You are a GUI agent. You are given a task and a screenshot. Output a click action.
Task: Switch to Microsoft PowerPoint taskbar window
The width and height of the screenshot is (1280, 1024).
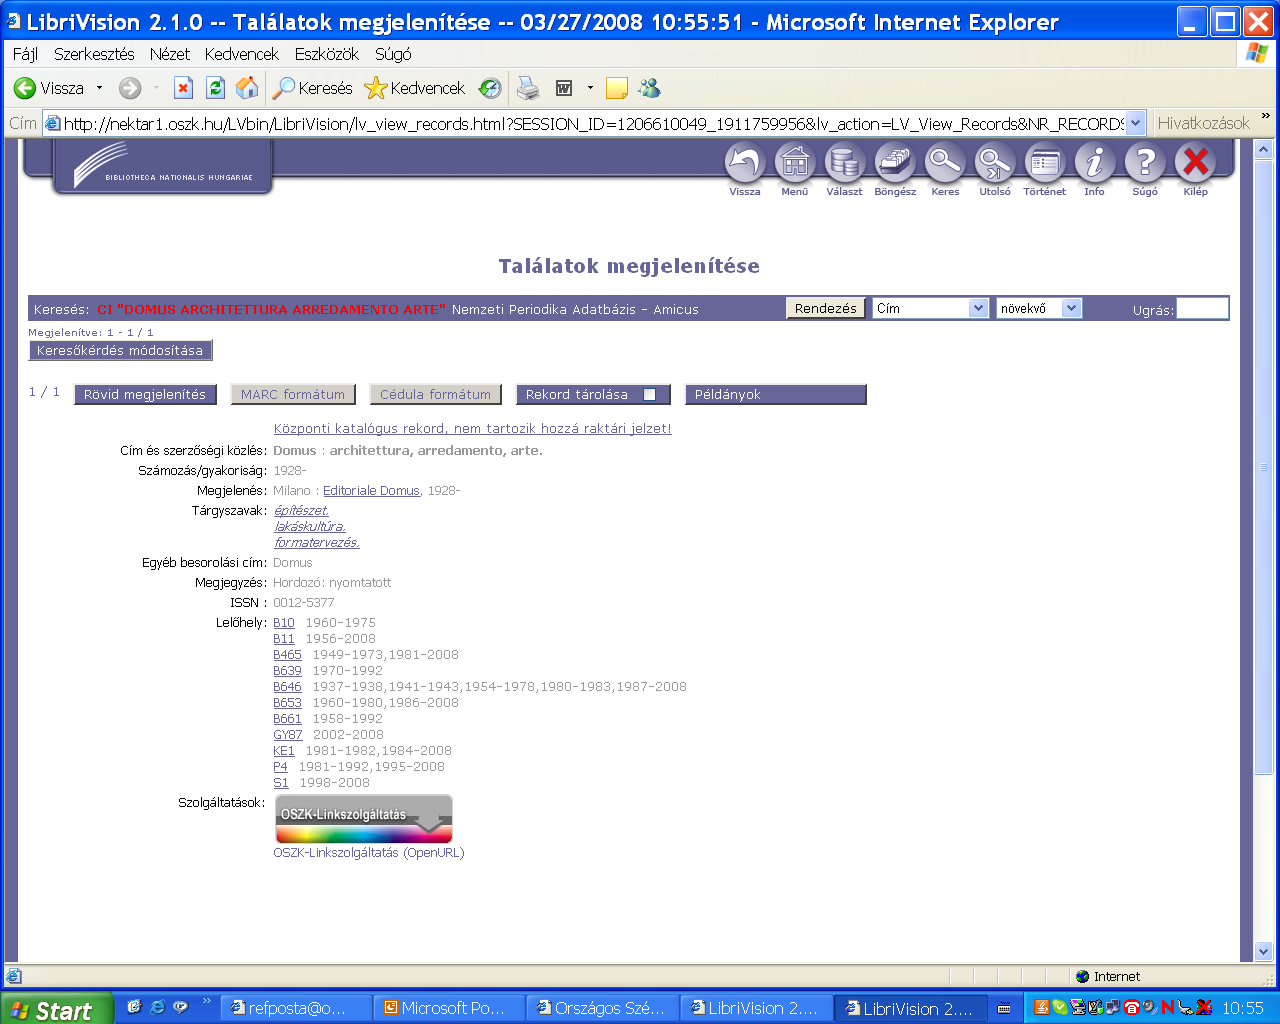click(451, 1008)
